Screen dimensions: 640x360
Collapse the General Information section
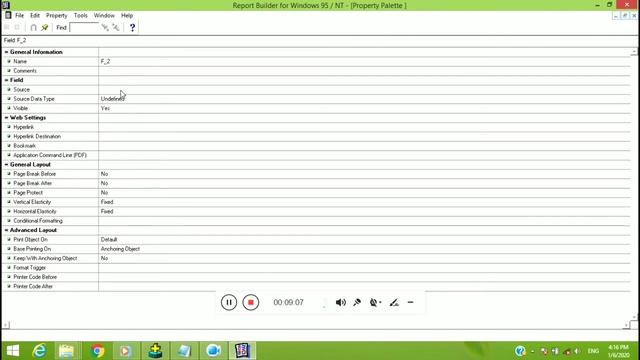click(6, 52)
